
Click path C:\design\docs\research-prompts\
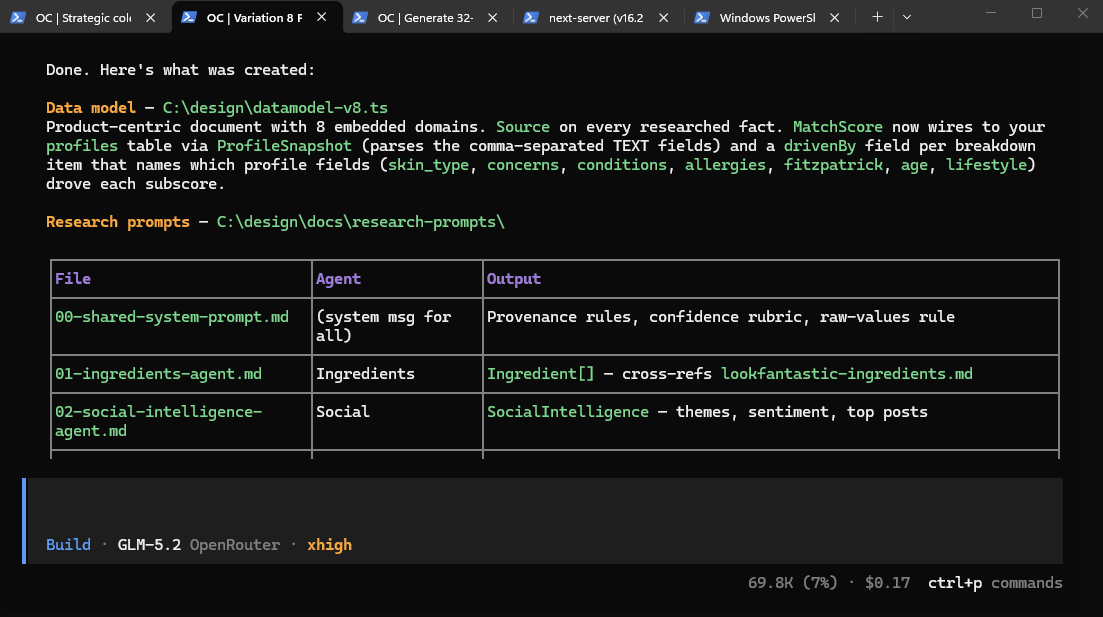[x=360, y=222]
